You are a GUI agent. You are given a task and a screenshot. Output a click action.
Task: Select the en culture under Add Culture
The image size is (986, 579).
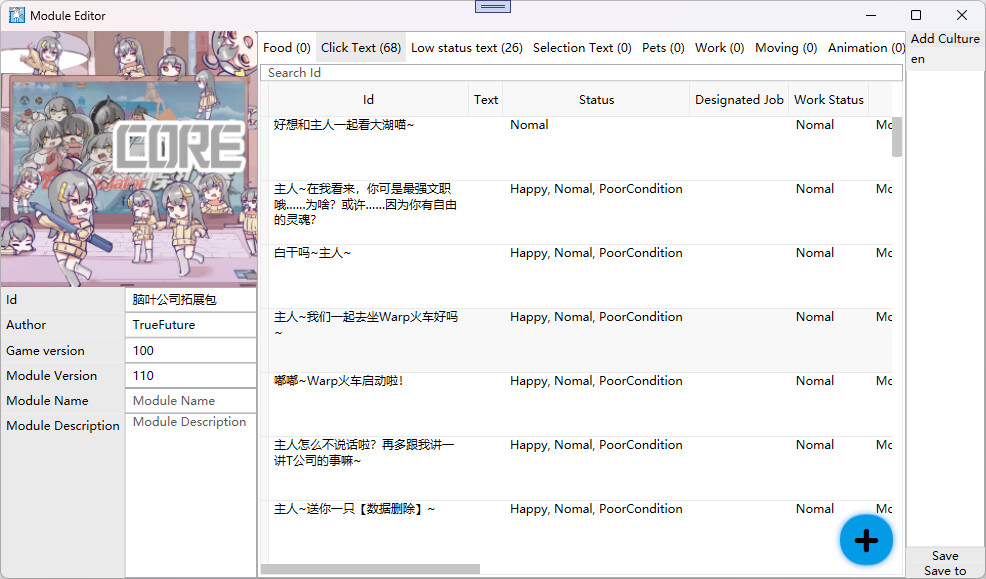tap(917, 59)
